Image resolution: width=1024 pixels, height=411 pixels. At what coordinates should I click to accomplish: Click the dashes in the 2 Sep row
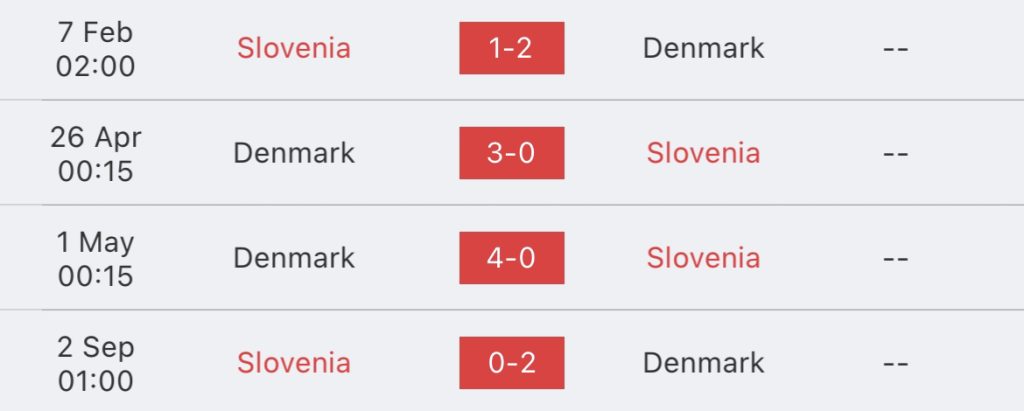coord(895,364)
